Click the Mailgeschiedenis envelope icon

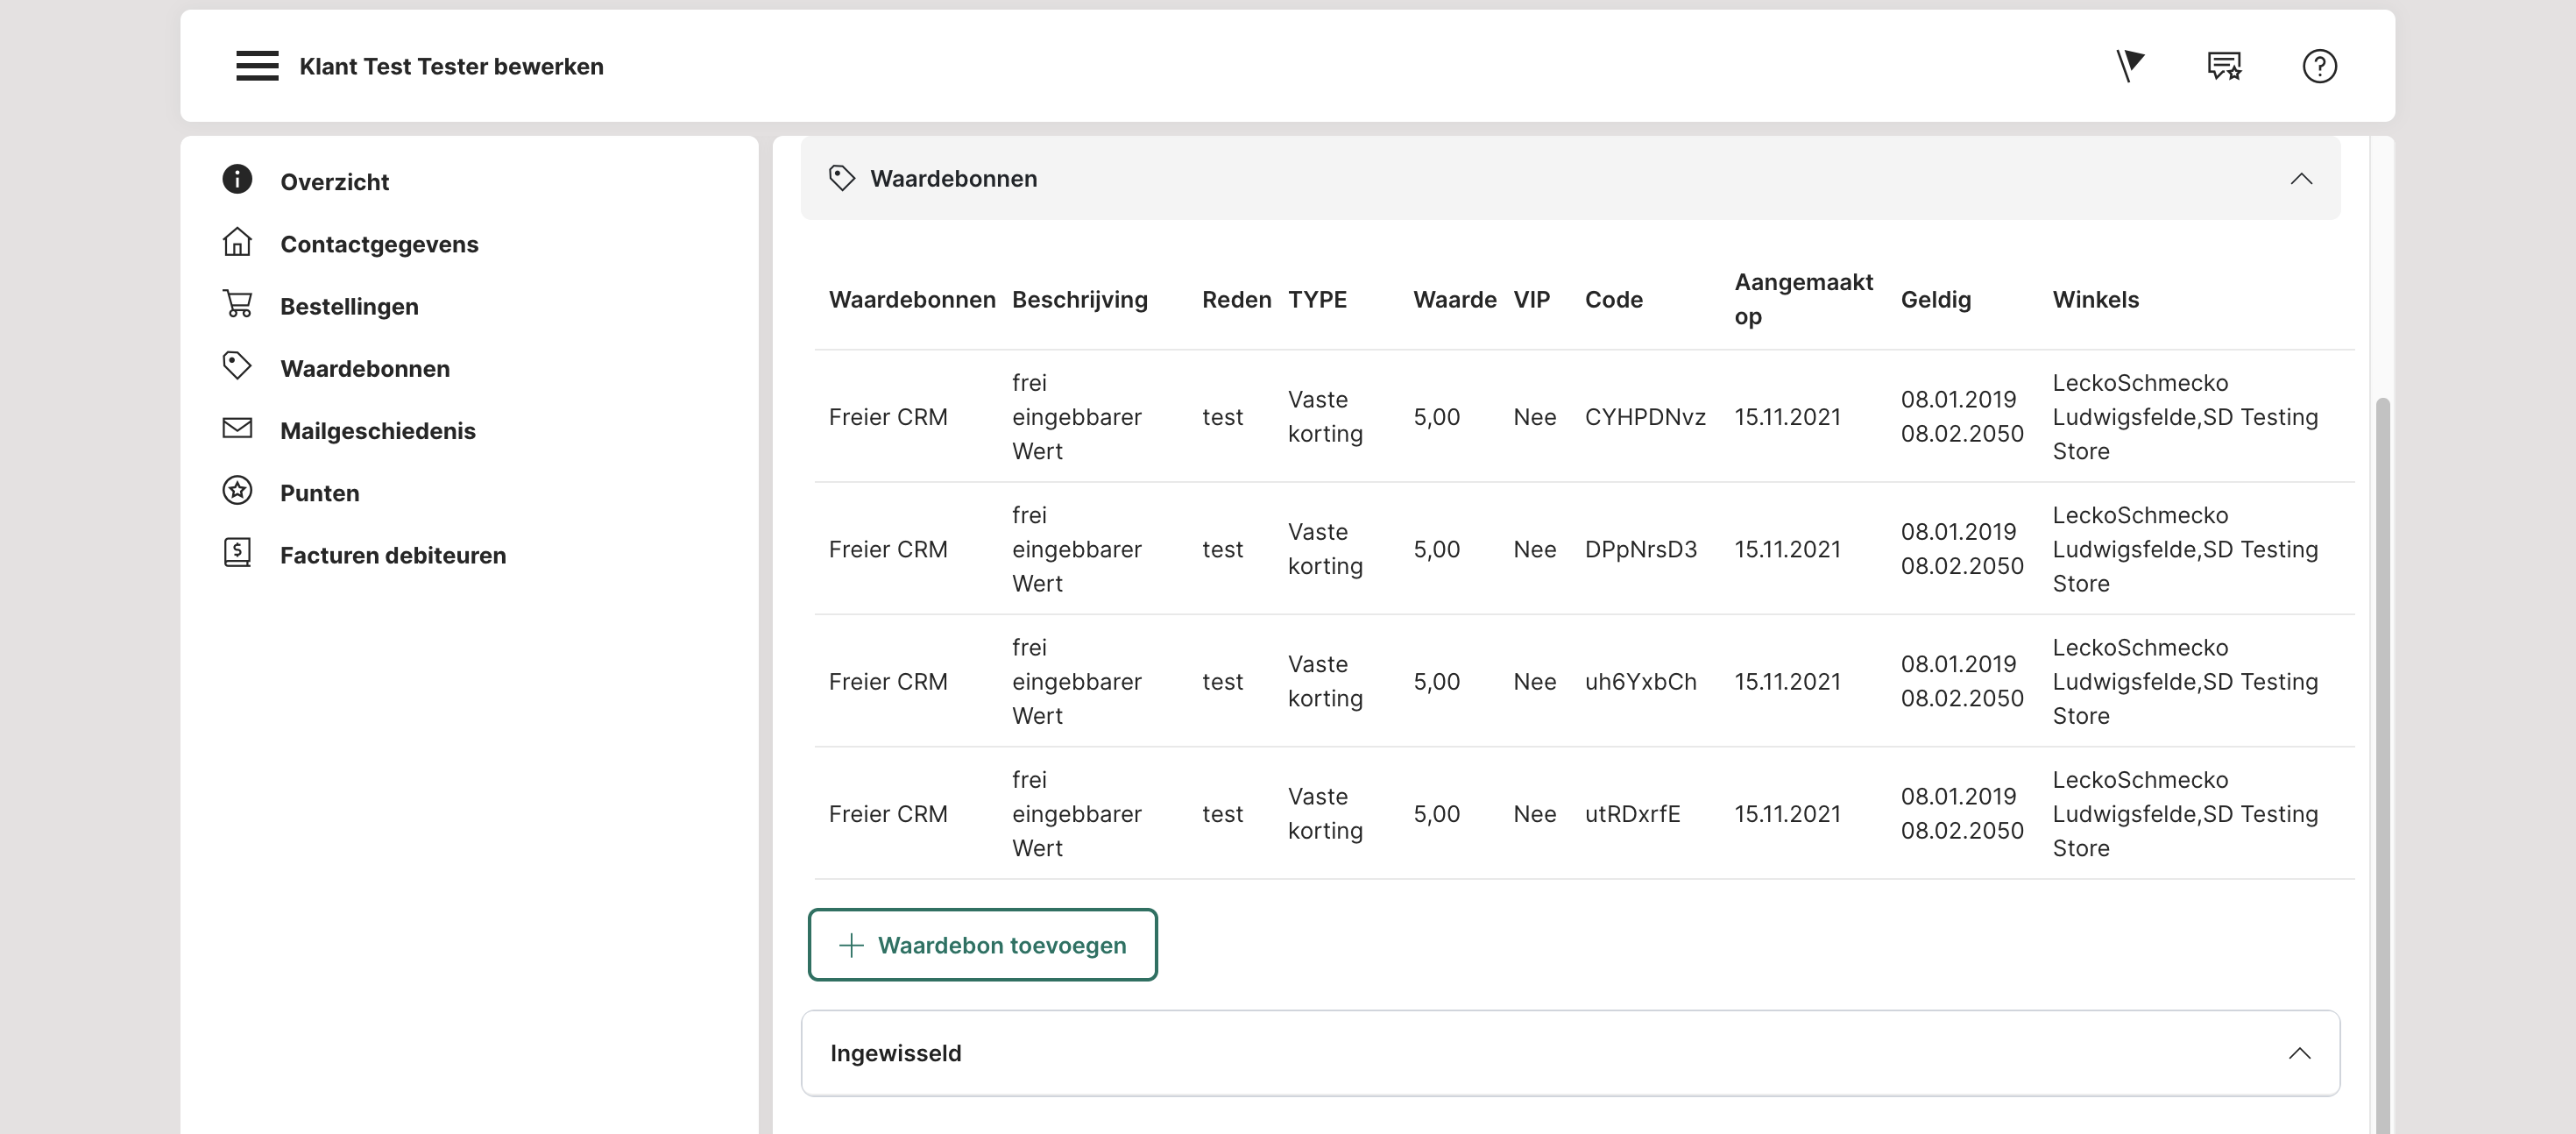[x=237, y=429]
